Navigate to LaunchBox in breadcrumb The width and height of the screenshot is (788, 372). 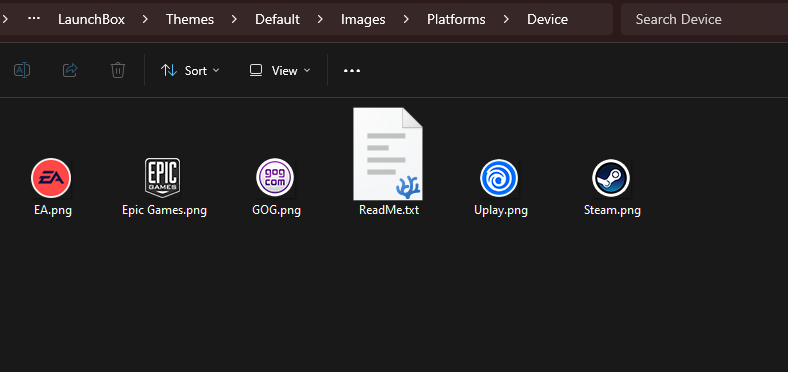point(91,20)
